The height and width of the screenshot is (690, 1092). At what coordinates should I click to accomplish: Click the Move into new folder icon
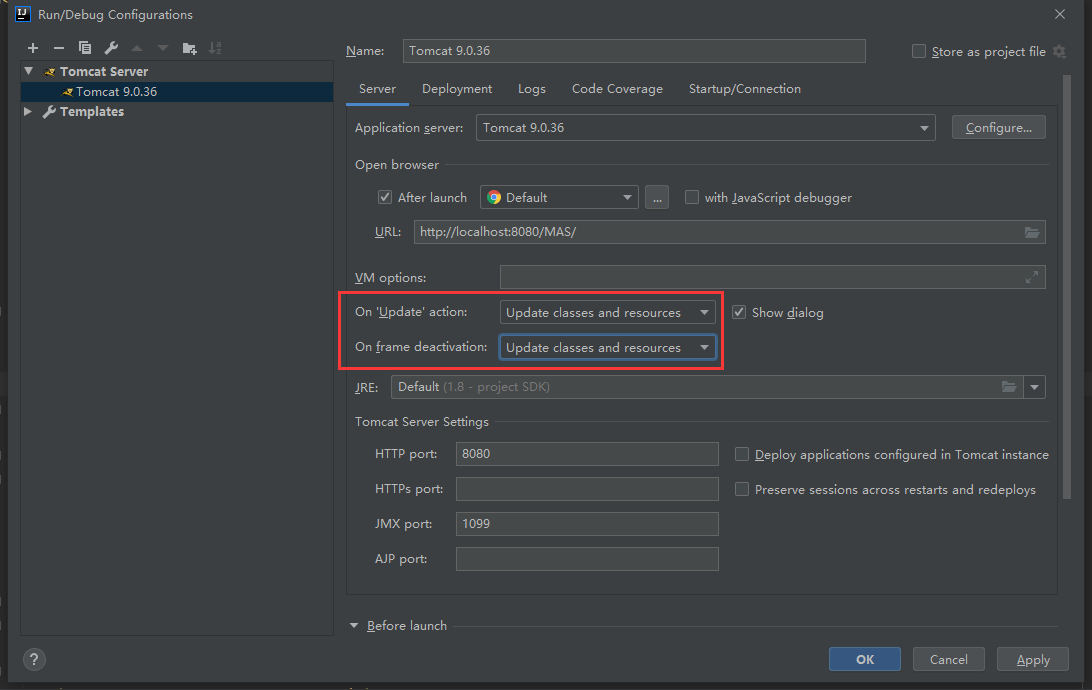tap(189, 48)
